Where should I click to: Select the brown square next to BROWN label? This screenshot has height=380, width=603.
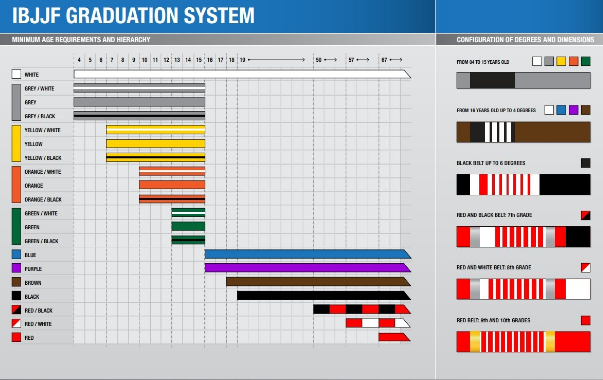point(16,282)
